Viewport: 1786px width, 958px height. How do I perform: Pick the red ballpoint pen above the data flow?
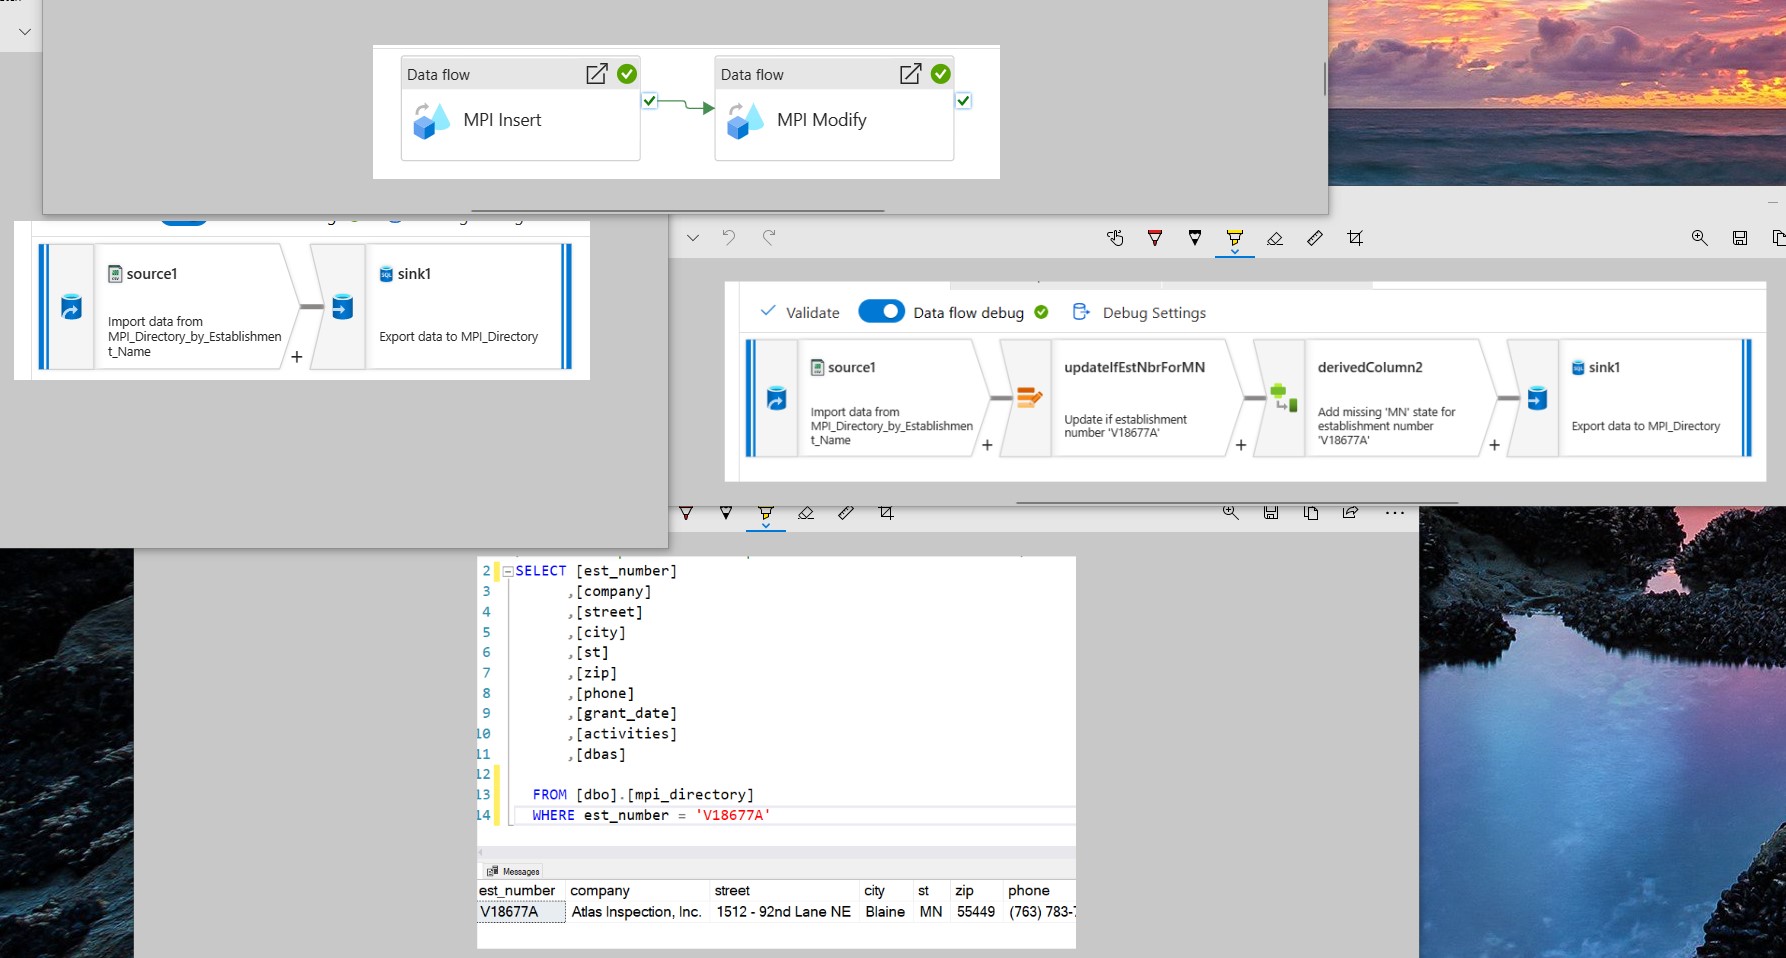[1155, 238]
